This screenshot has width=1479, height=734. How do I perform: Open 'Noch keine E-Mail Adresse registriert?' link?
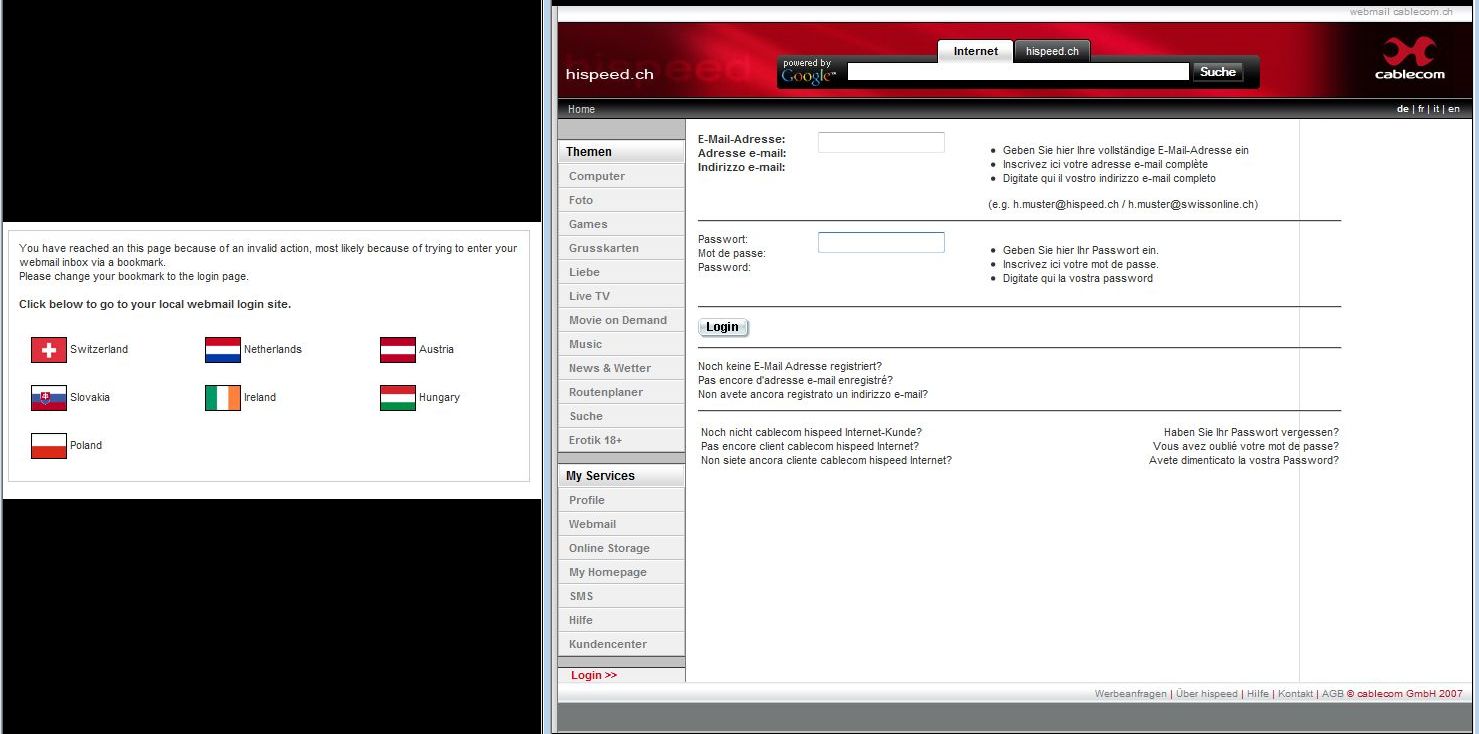(789, 366)
